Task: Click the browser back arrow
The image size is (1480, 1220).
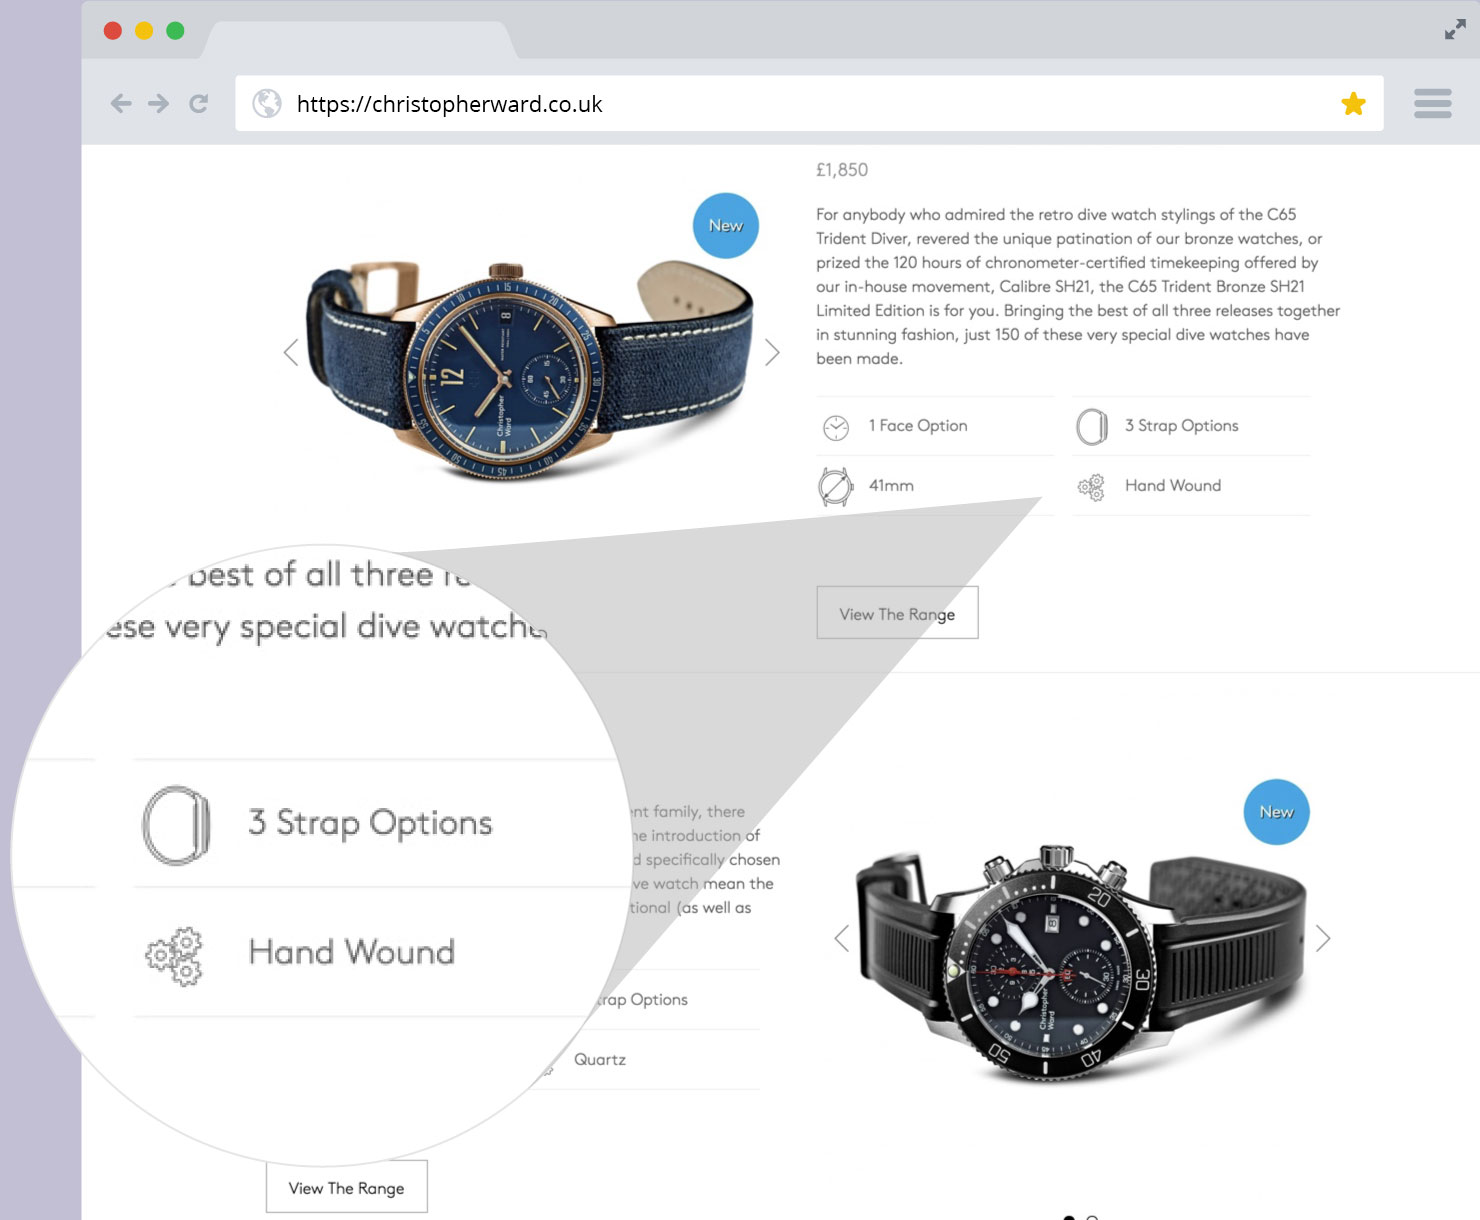Action: coord(121,104)
